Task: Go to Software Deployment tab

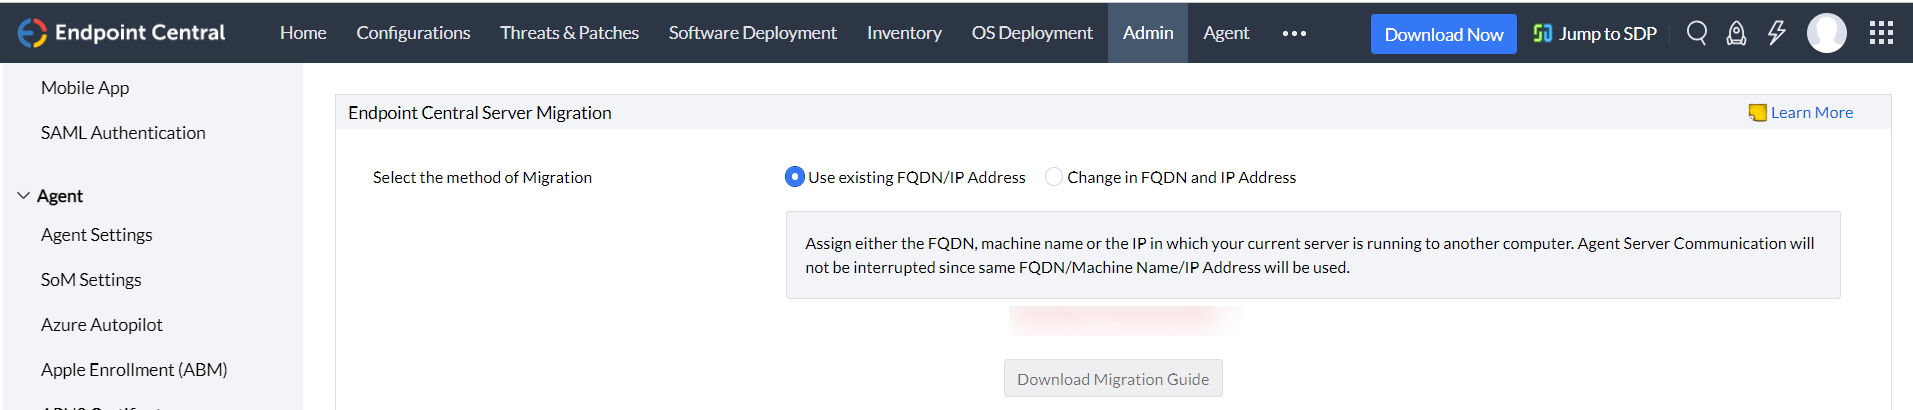Action: 752,33
